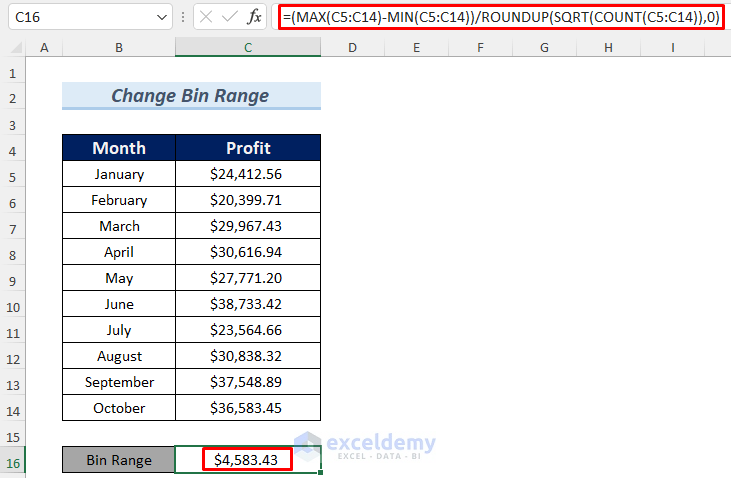Select column A header
Screen dimensions: 731x478
click(x=44, y=48)
